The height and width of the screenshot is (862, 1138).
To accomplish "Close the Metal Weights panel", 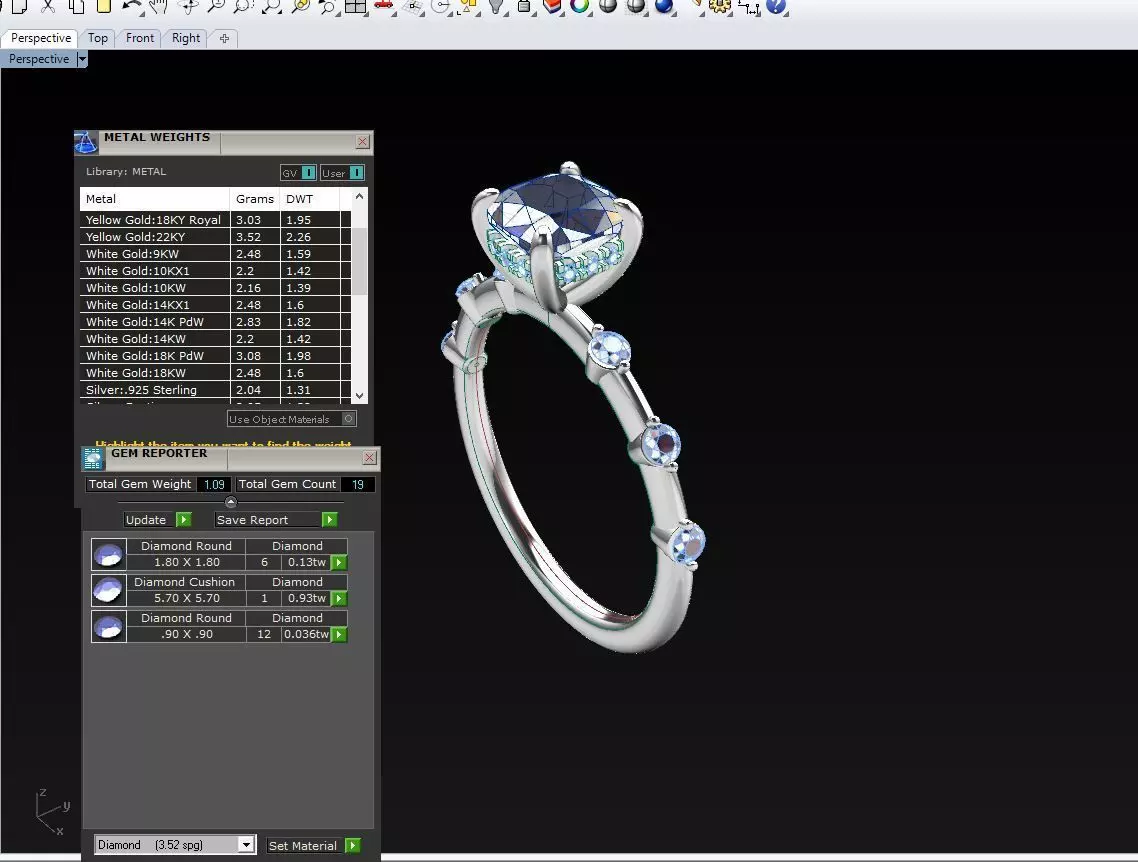I will click(362, 141).
